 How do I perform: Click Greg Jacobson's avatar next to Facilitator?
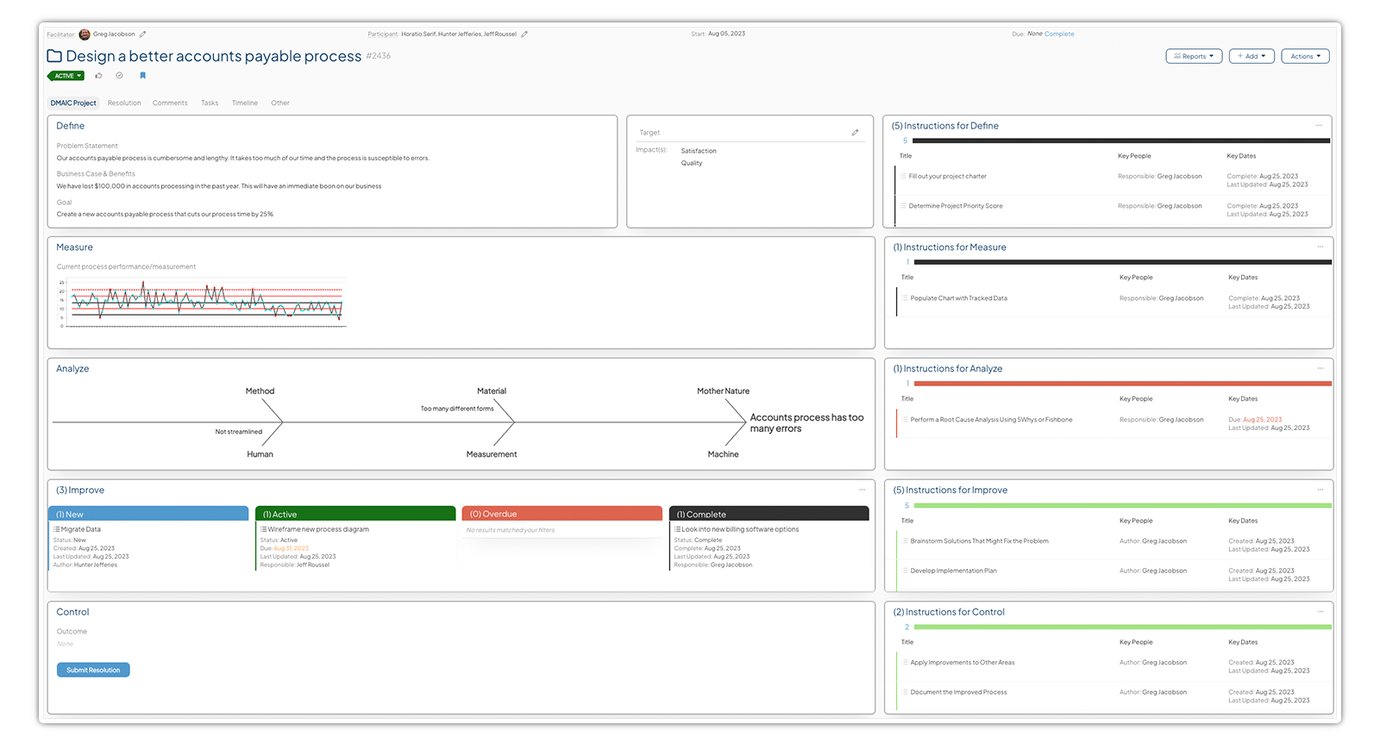[83, 33]
